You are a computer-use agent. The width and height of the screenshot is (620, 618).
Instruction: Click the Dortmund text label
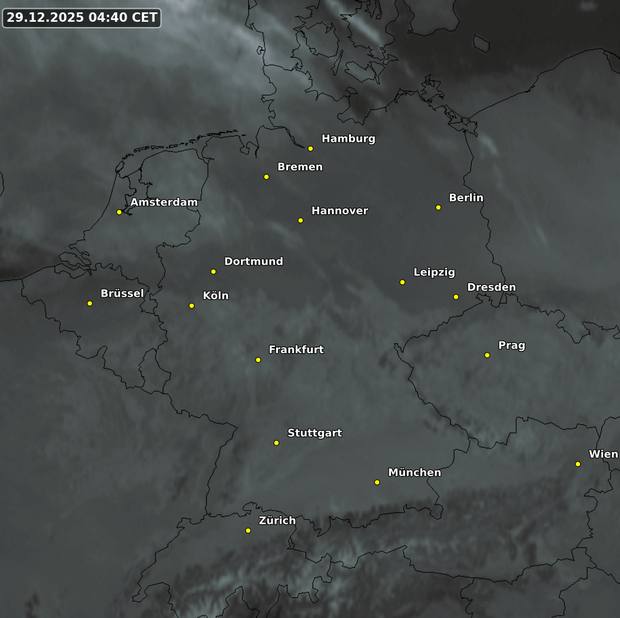253,262
